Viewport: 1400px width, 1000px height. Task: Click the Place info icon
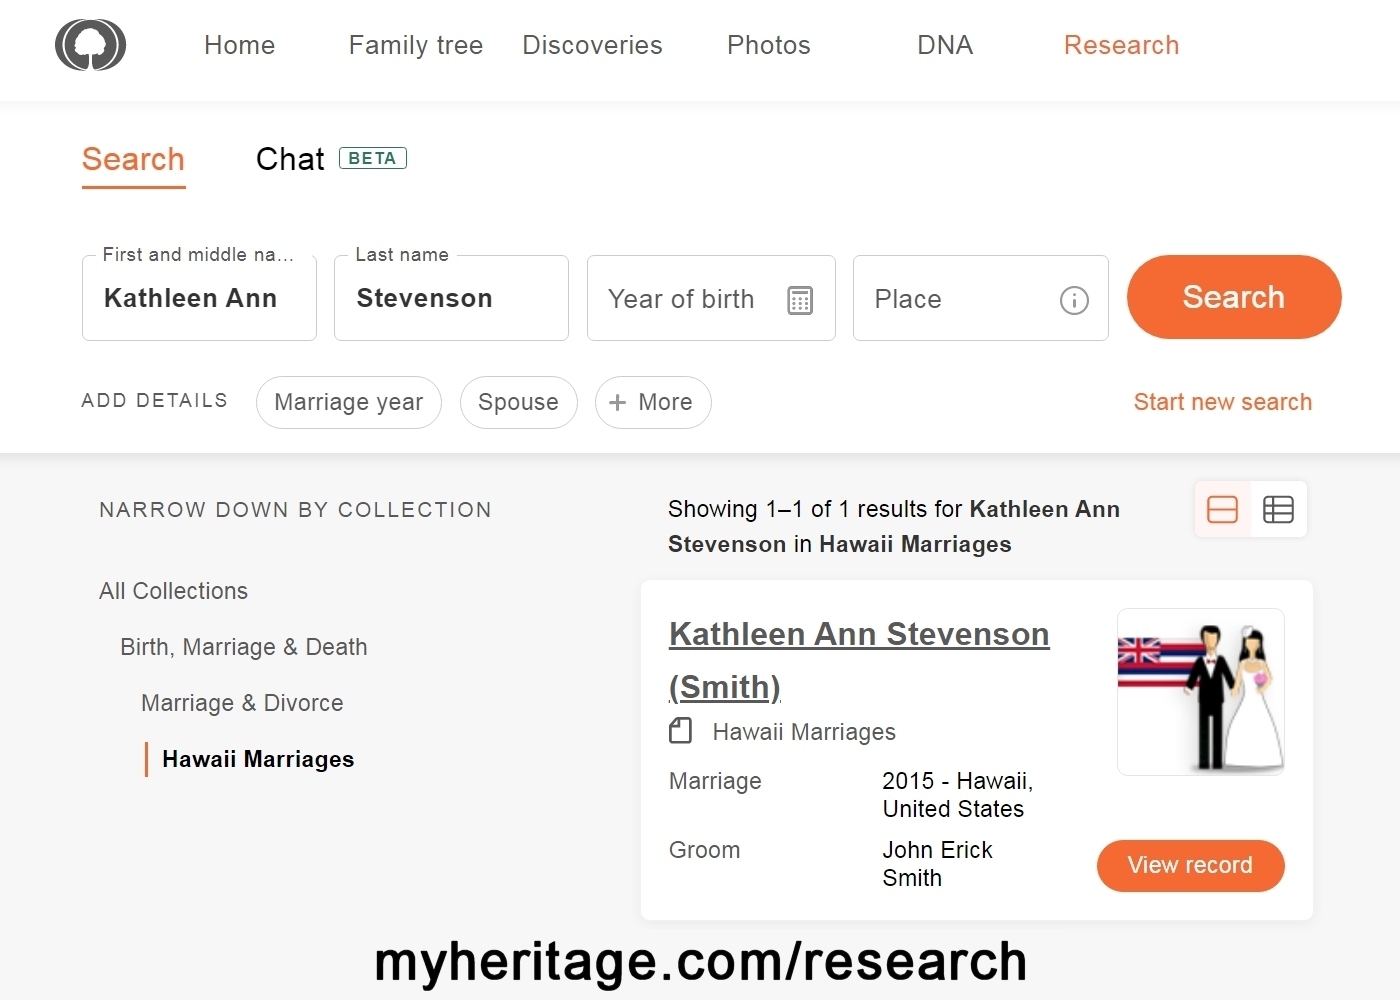coord(1074,300)
